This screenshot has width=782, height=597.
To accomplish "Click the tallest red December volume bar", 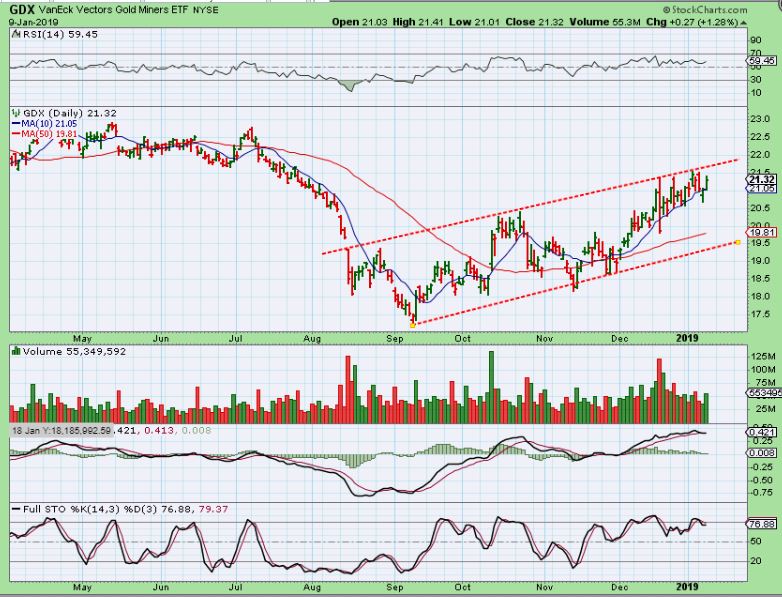I will pos(659,391).
